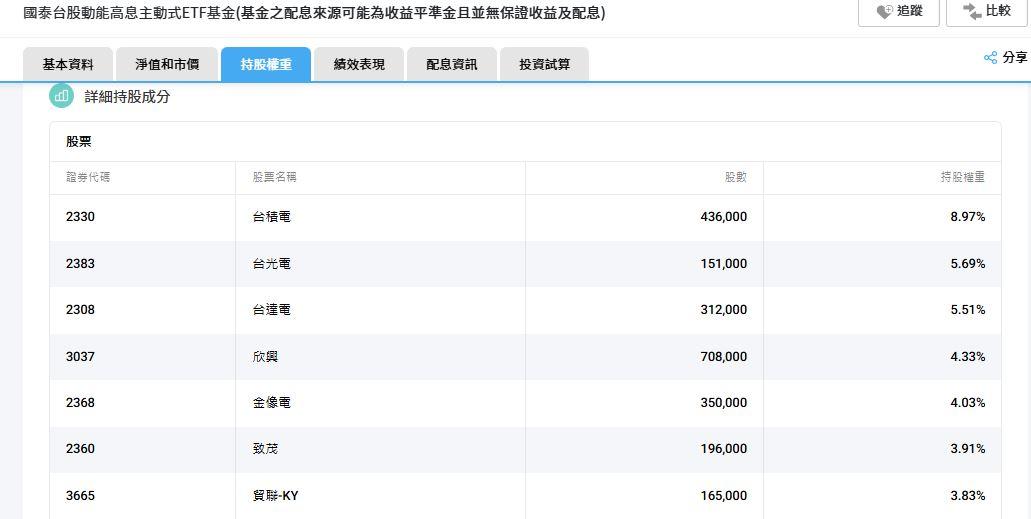Click the 證券代碼 column header

[88, 177]
